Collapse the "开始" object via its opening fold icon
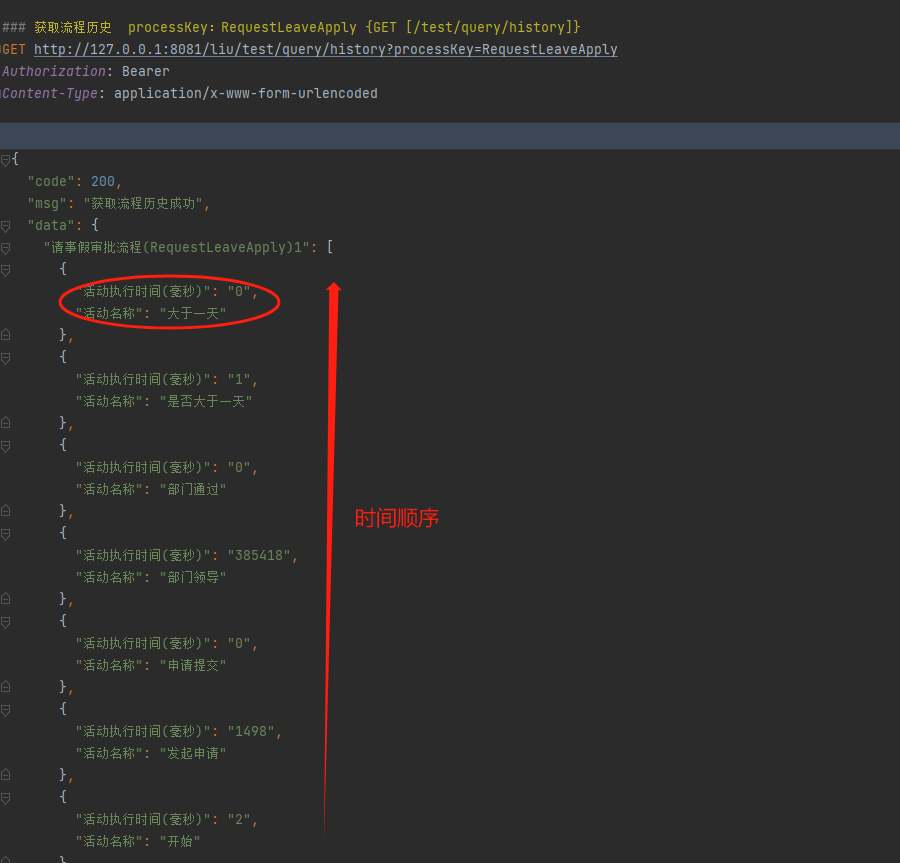The height and width of the screenshot is (863, 900). pyautogui.click(x=6, y=798)
